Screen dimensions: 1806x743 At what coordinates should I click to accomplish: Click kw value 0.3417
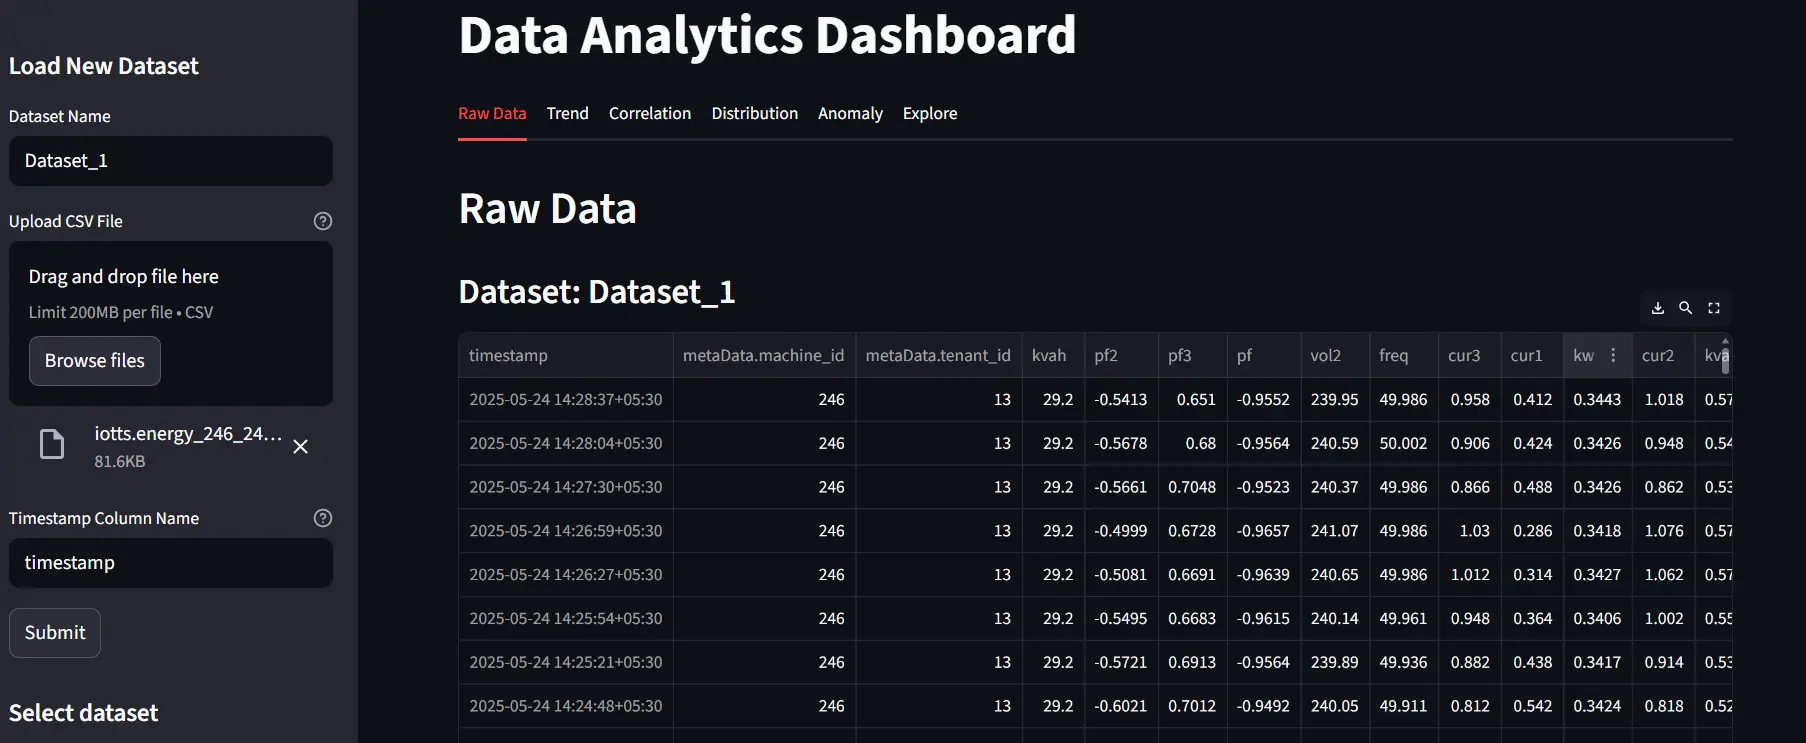tap(1597, 662)
